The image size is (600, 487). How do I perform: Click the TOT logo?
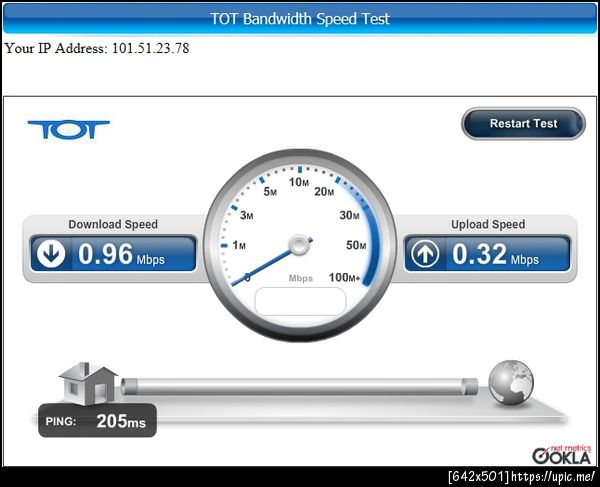click(x=69, y=130)
